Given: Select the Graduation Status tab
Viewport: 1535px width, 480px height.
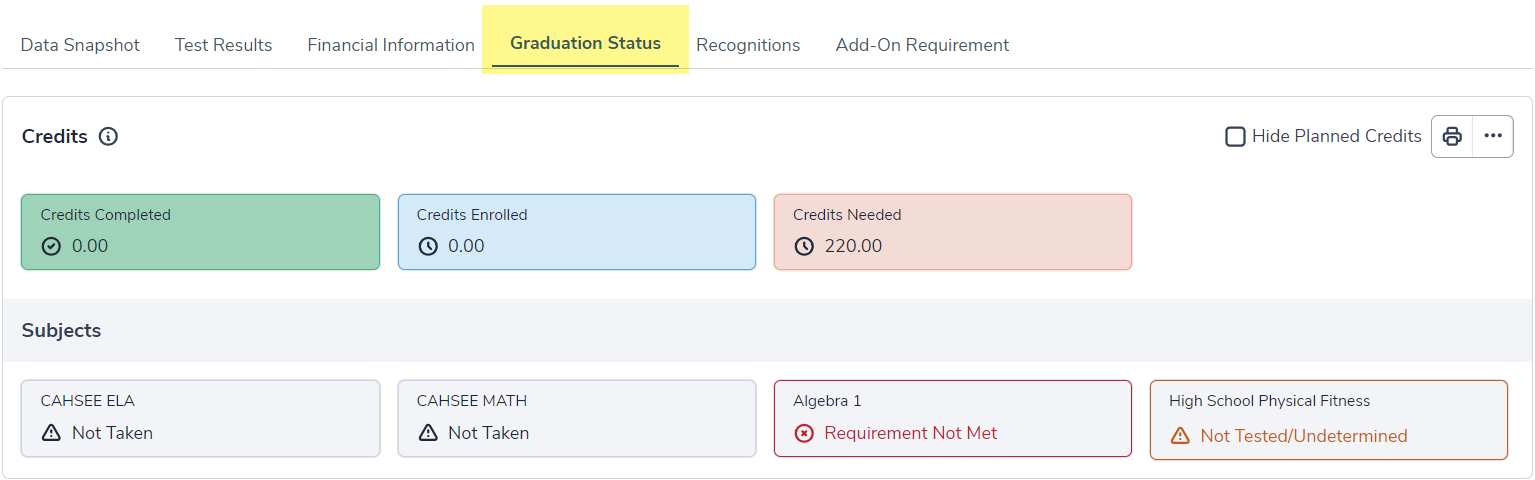Looking at the screenshot, I should (585, 43).
